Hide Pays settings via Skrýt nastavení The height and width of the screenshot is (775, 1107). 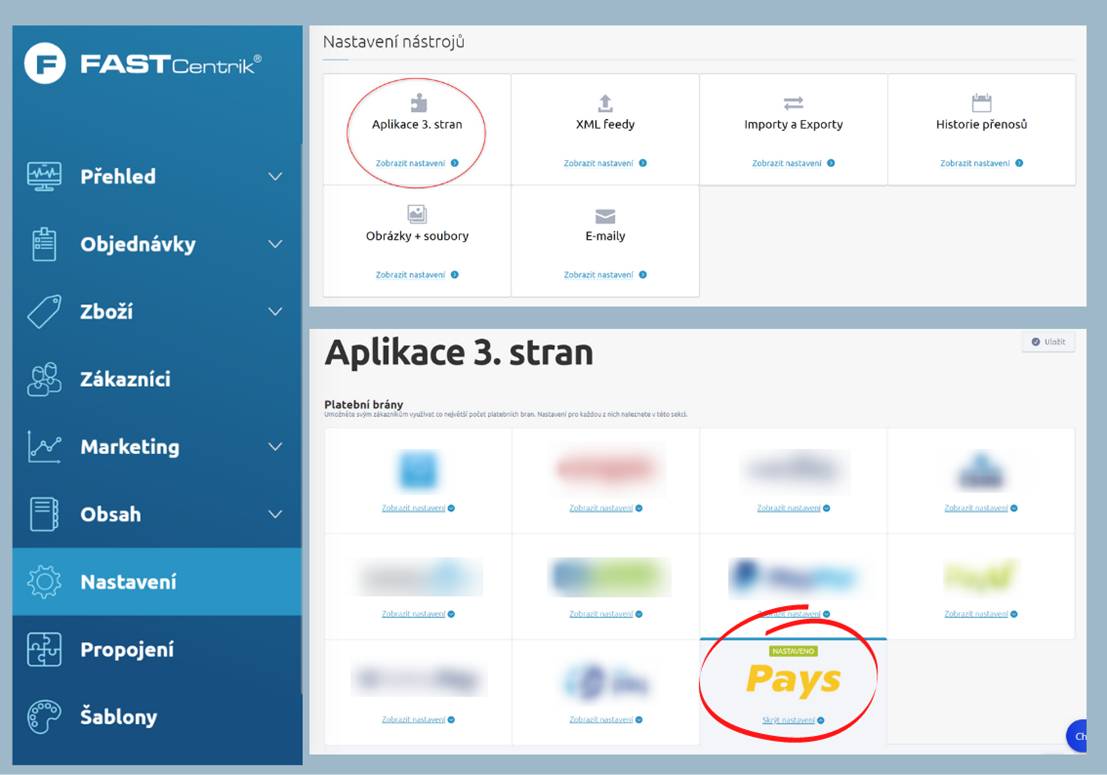793,720
